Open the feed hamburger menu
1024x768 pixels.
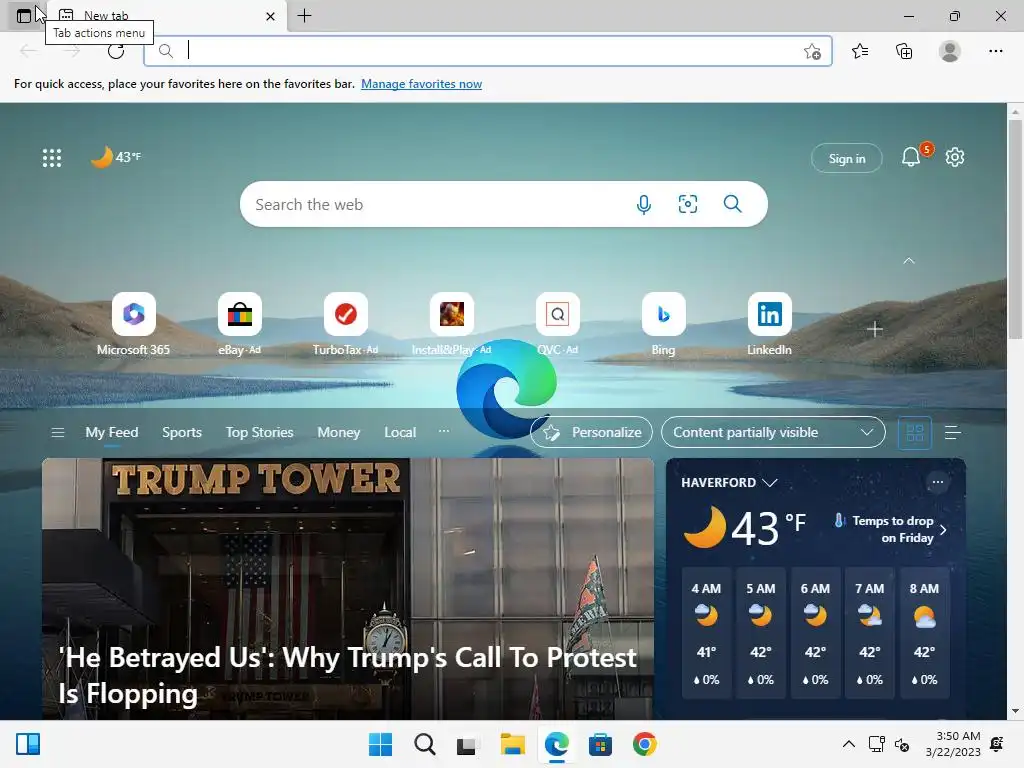pos(57,432)
